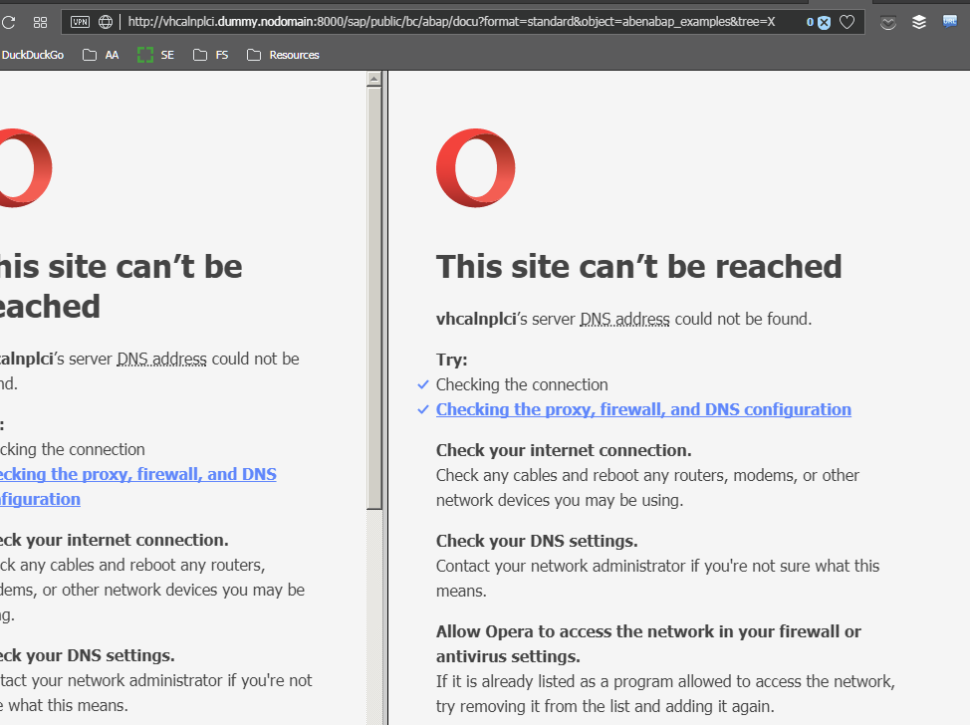This screenshot has height=727, width=970.
Task: Click the DNS configuration link in left window
Action: coord(139,474)
